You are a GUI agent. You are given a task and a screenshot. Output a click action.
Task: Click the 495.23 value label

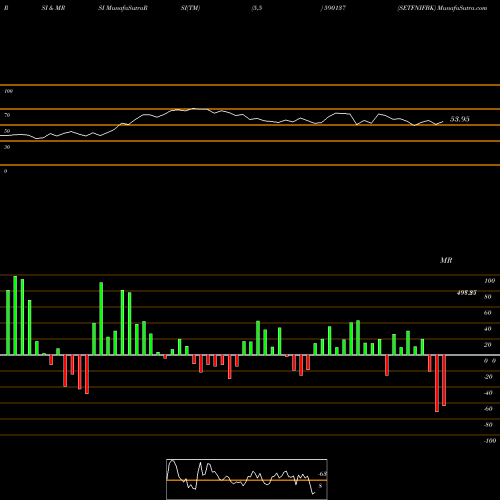(466, 293)
